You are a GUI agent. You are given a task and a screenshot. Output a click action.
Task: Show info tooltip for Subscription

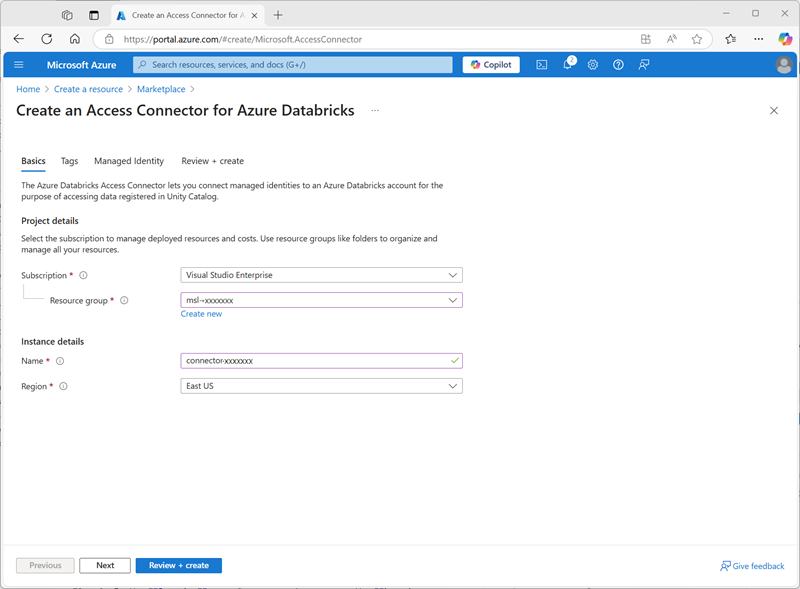click(83, 275)
